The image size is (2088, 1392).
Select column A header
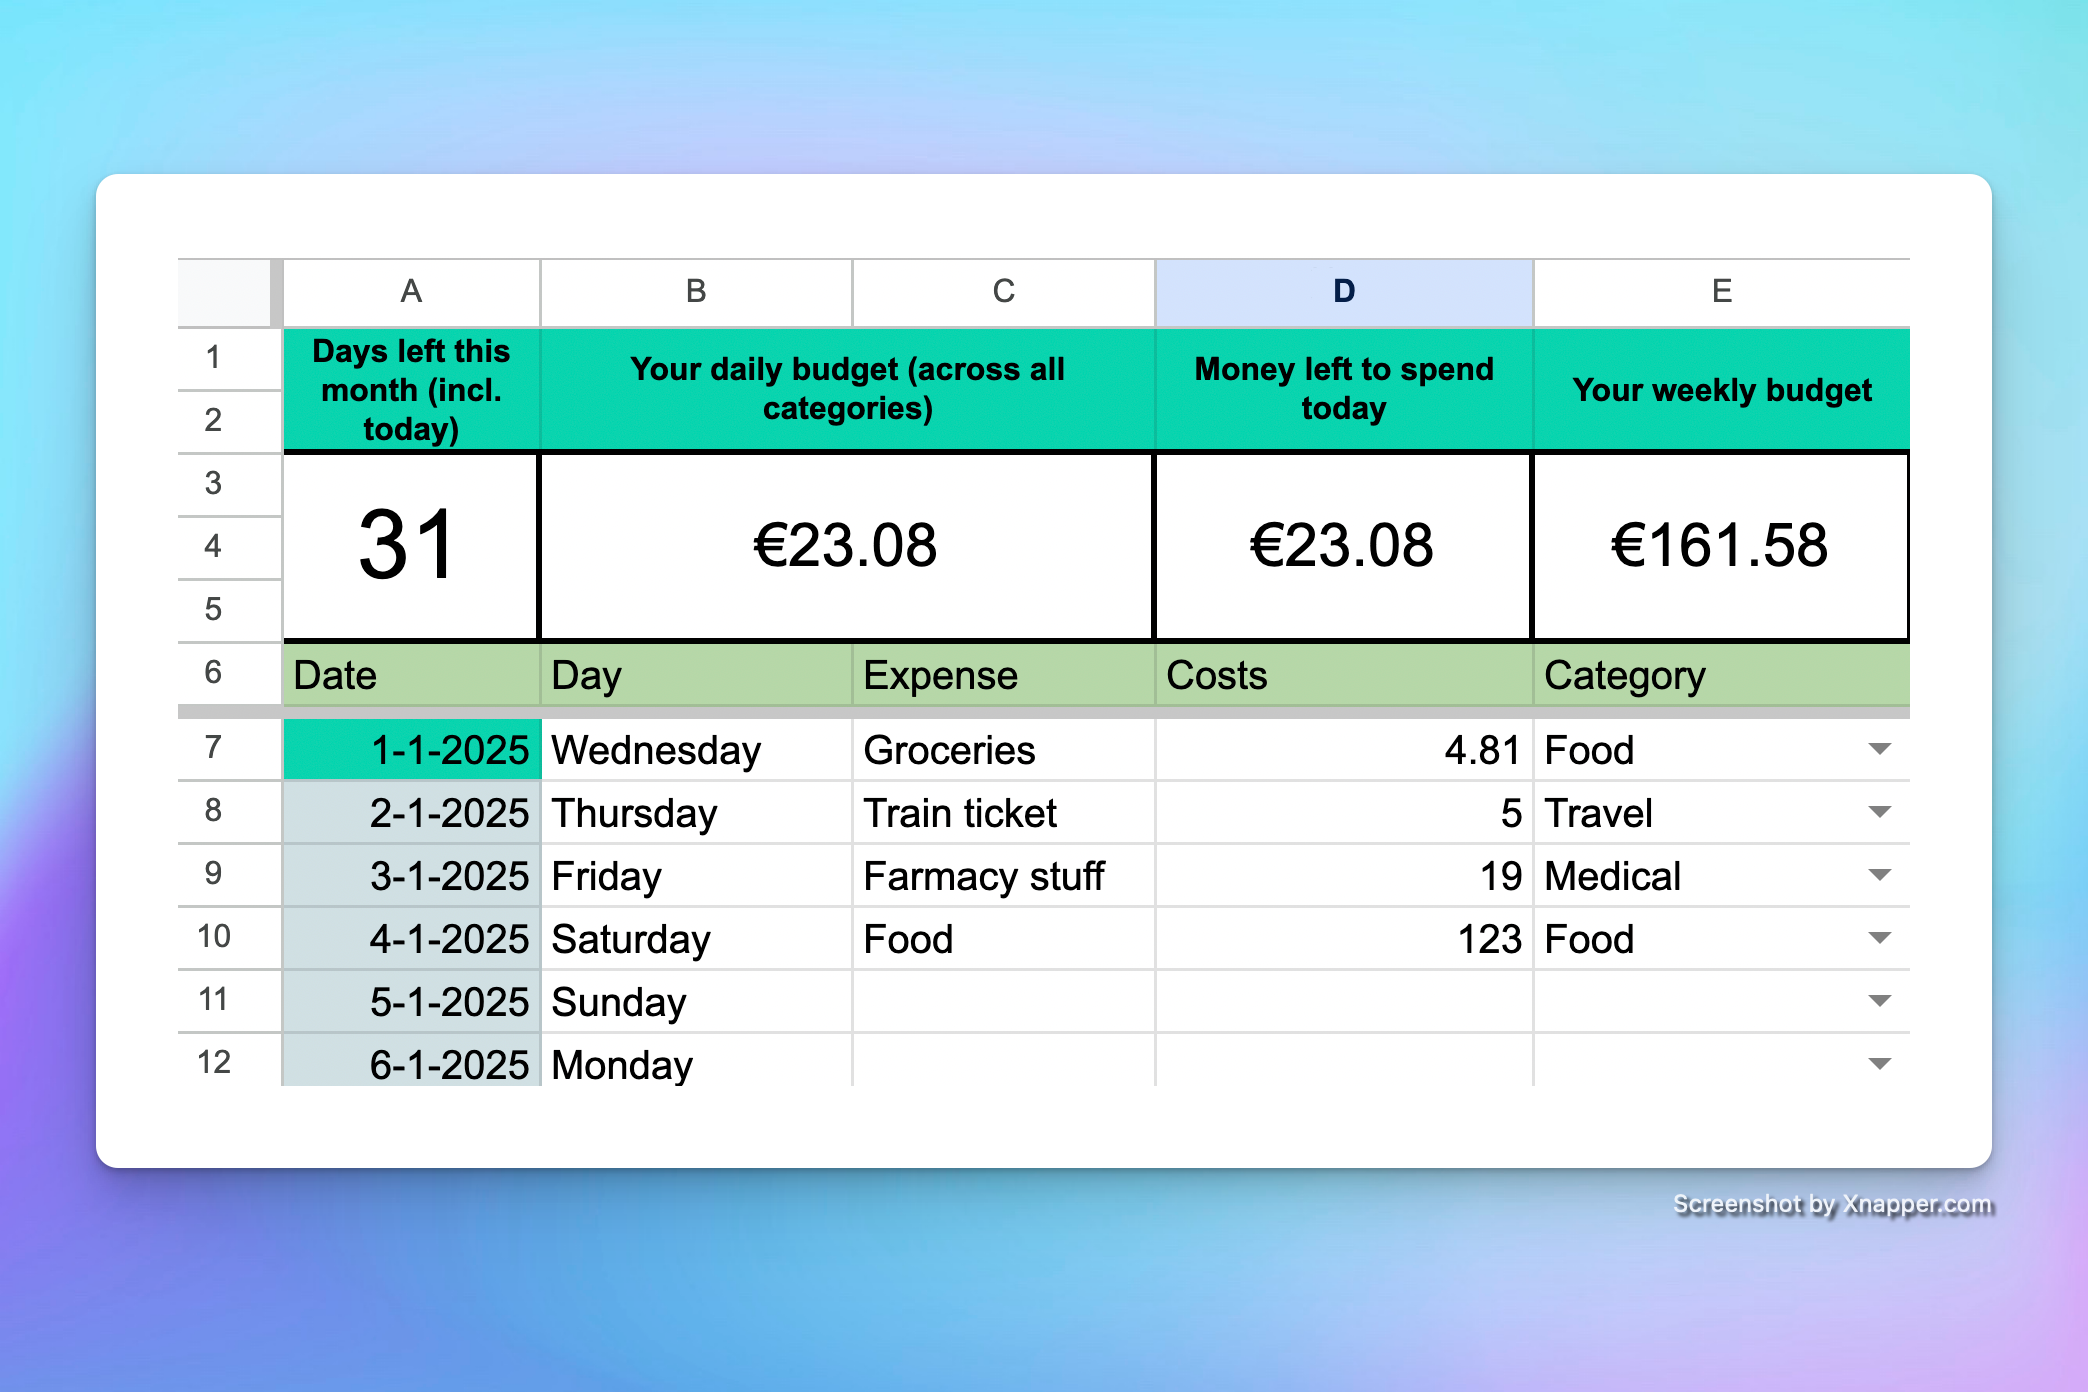(x=410, y=291)
